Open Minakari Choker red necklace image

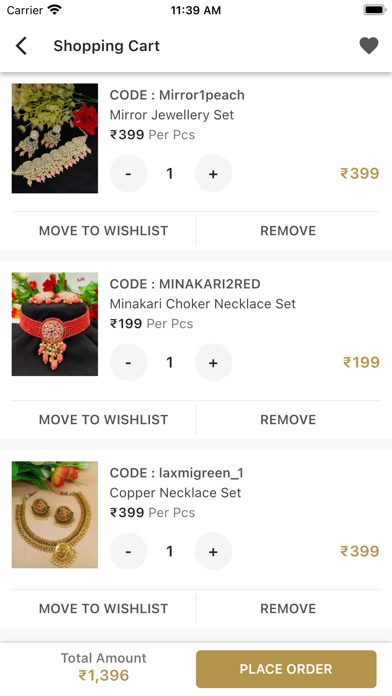click(55, 324)
